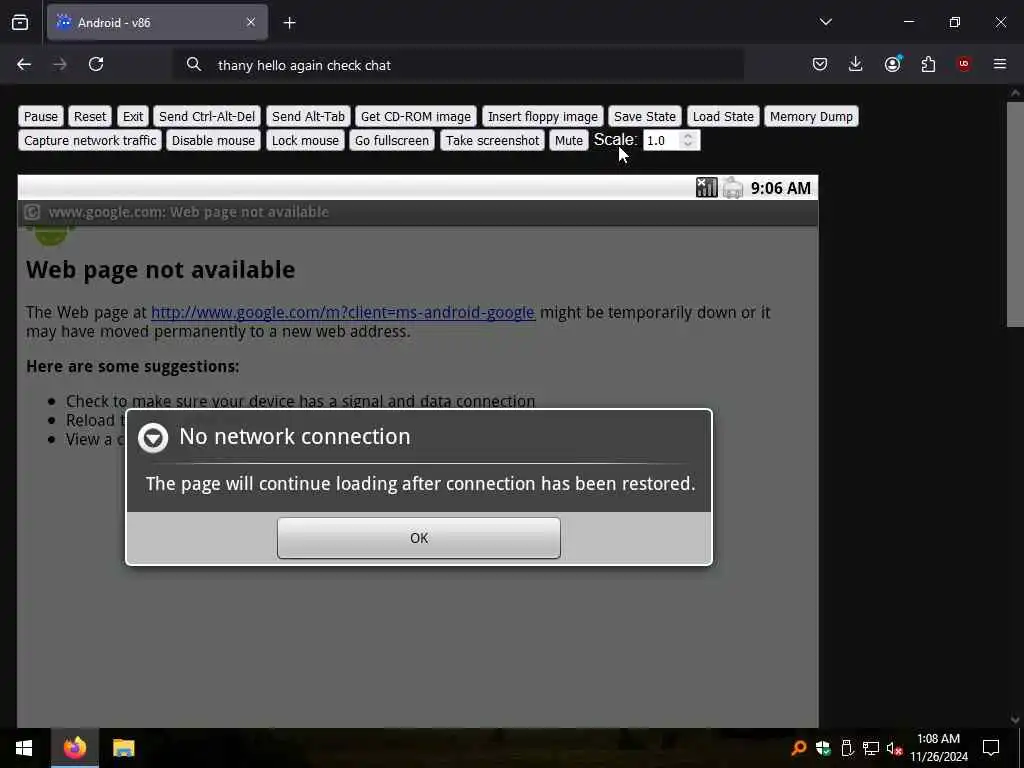The height and width of the screenshot is (768, 1024).
Task: Click the 'Here are some suggestions:' text
Action: [133, 366]
